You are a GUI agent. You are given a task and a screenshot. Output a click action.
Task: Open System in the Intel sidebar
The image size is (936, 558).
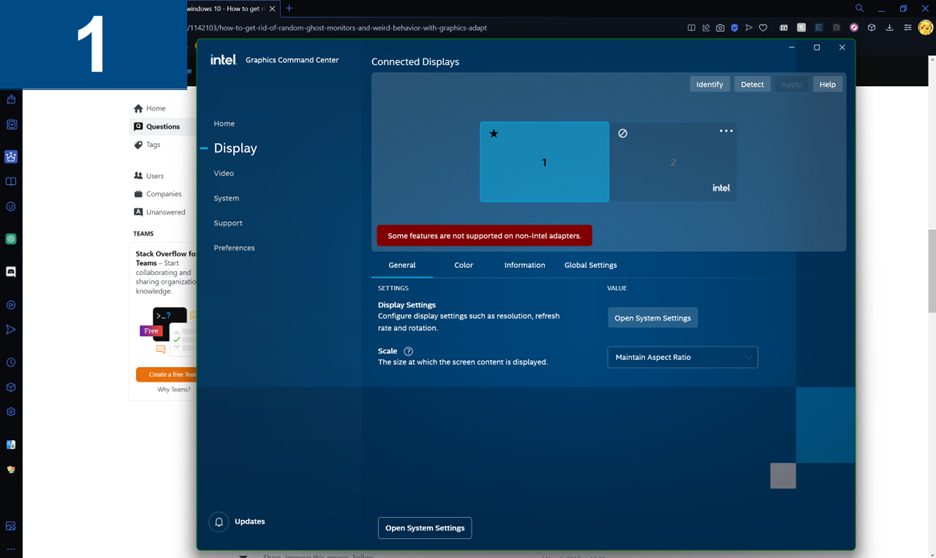pyautogui.click(x=226, y=198)
